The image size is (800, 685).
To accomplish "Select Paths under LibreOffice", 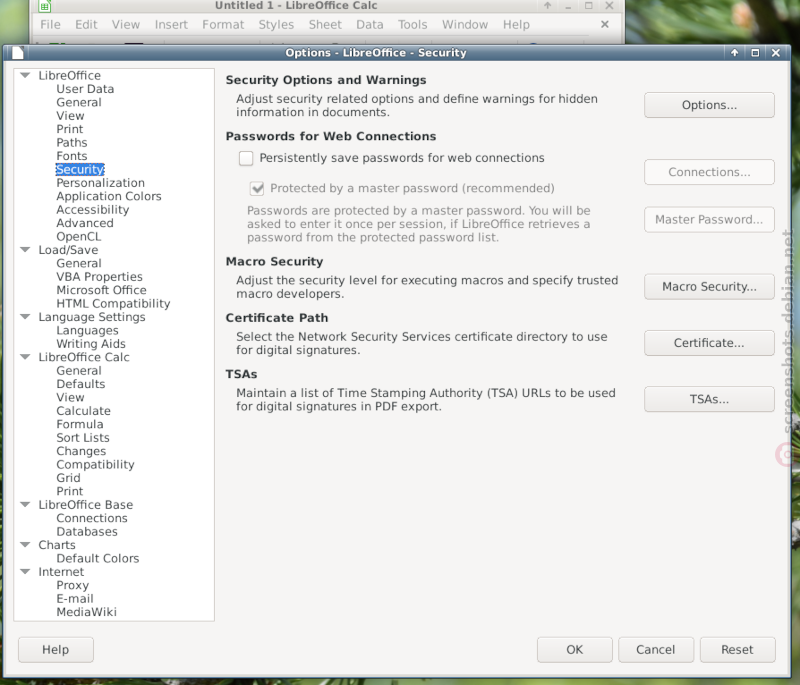I will pos(72,143).
